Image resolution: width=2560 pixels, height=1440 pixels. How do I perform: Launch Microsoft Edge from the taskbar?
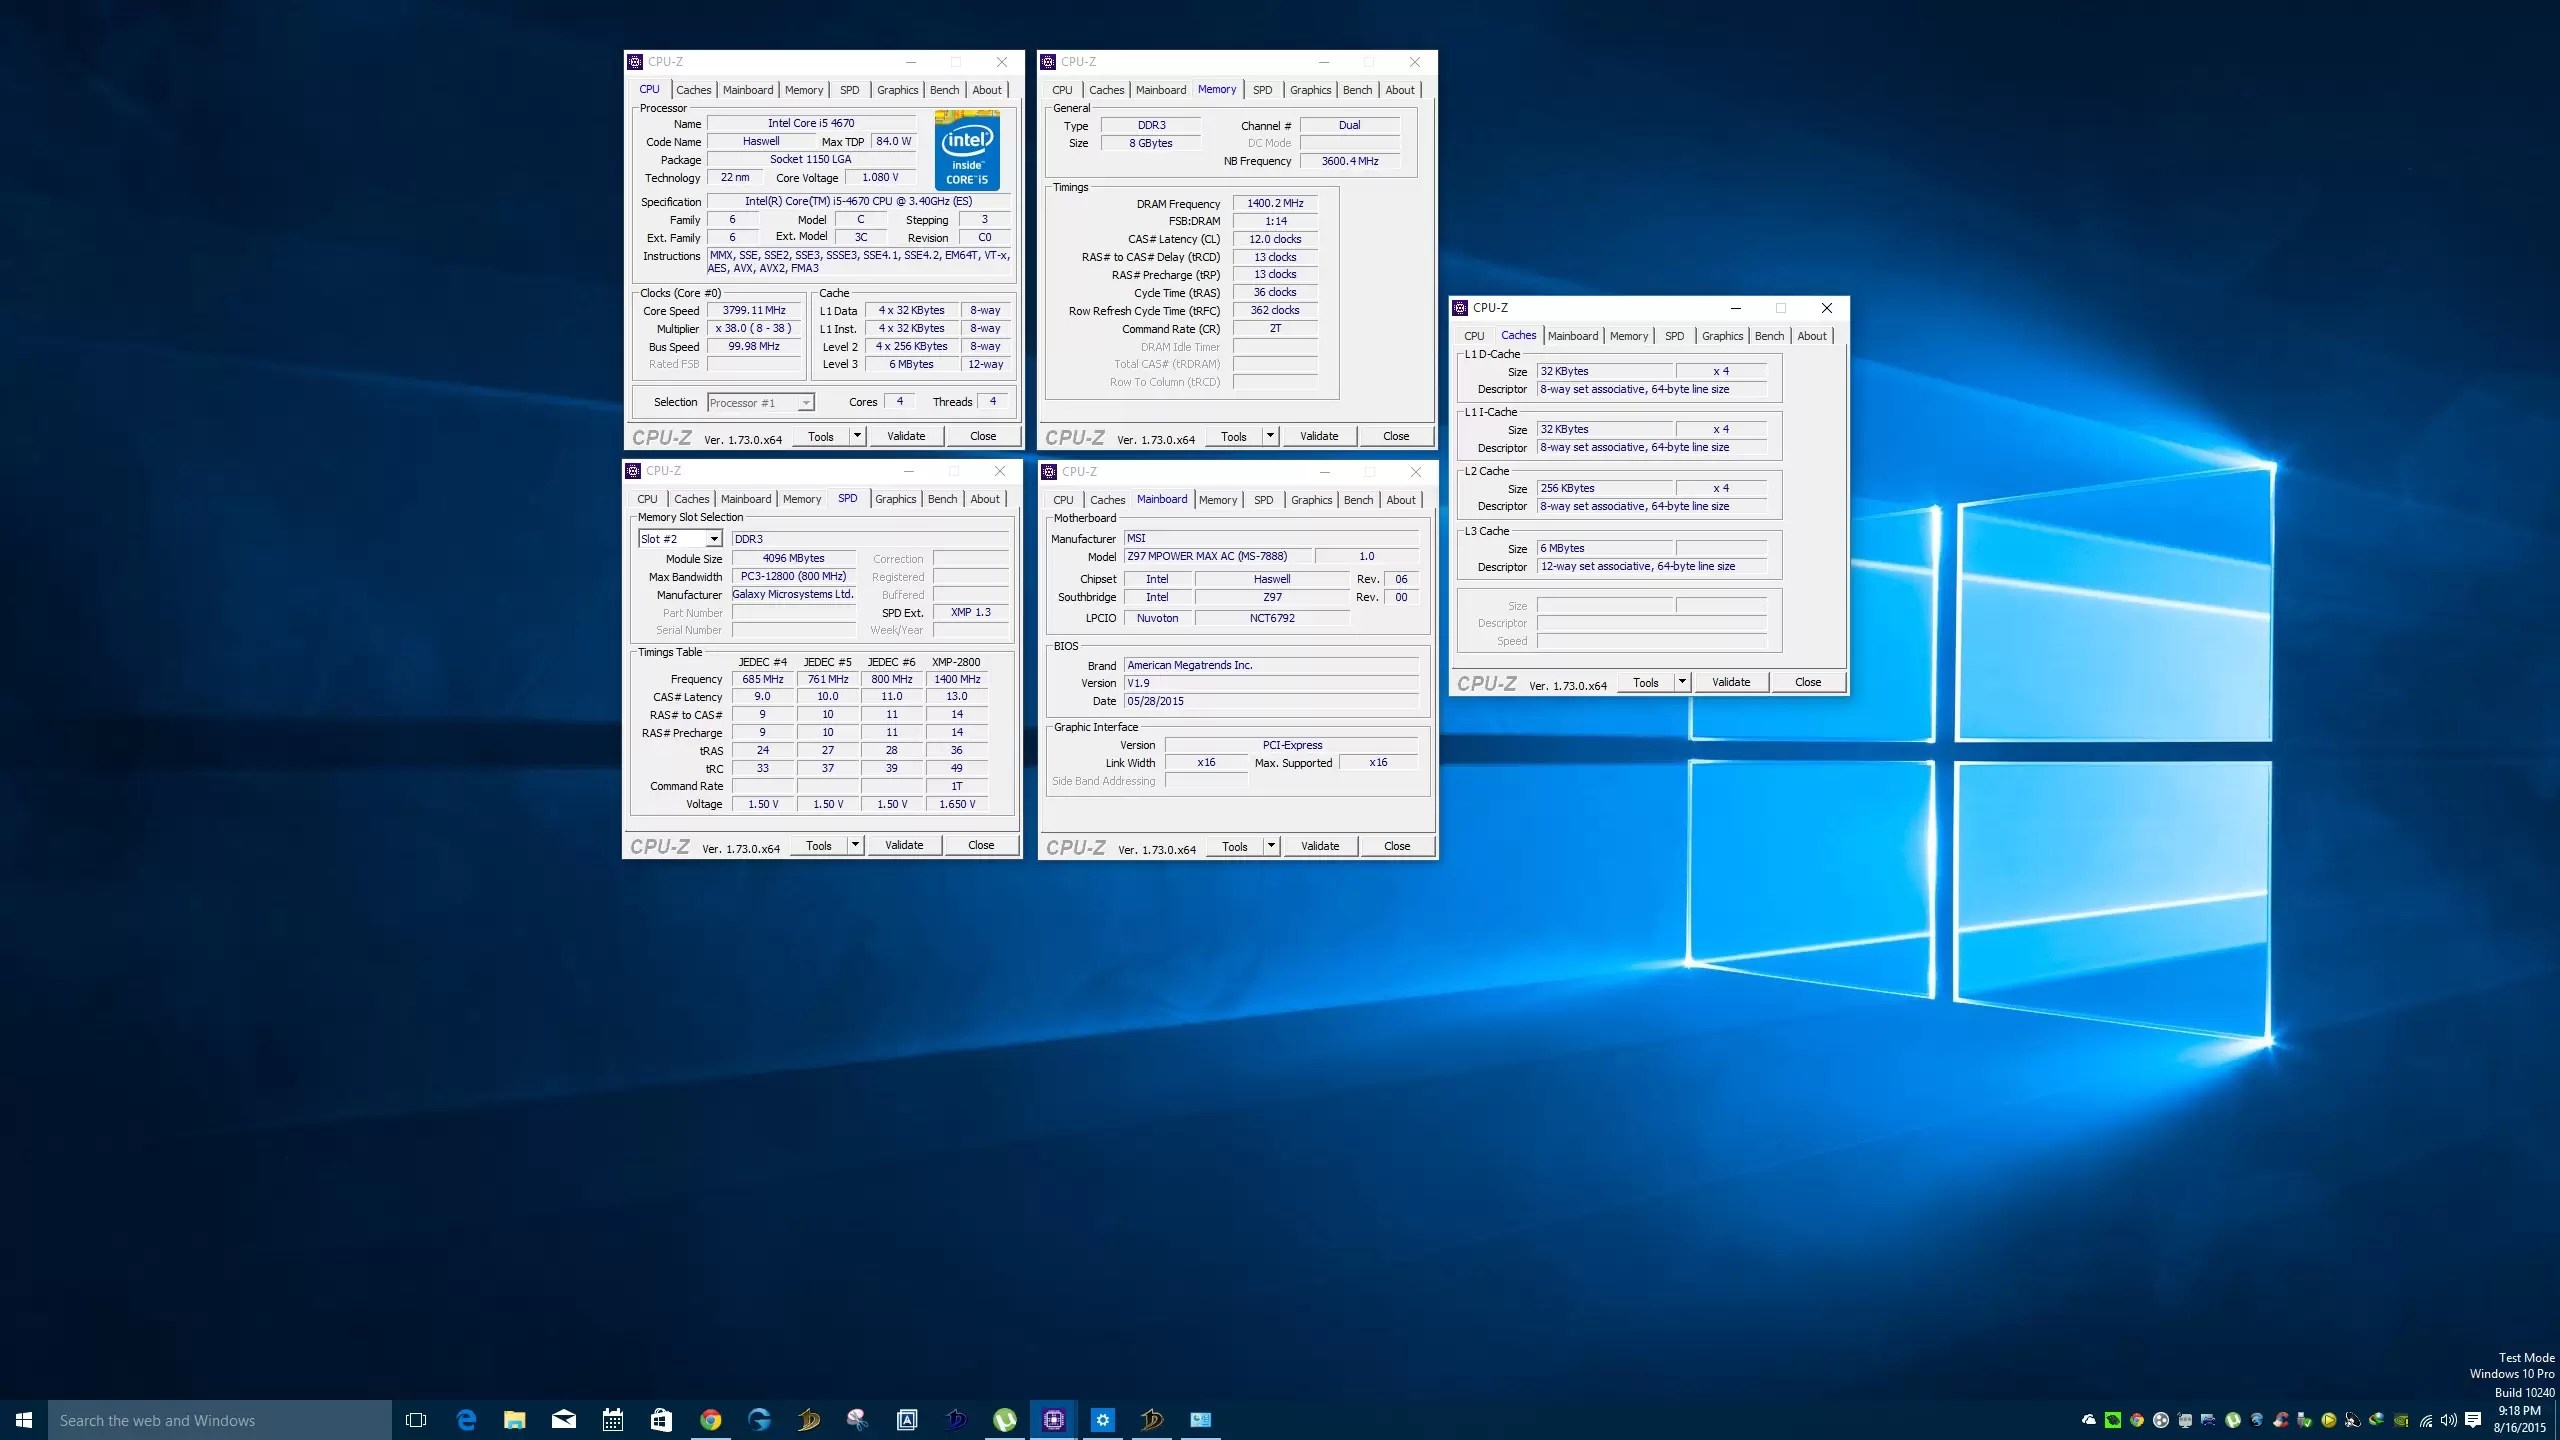coord(466,1420)
